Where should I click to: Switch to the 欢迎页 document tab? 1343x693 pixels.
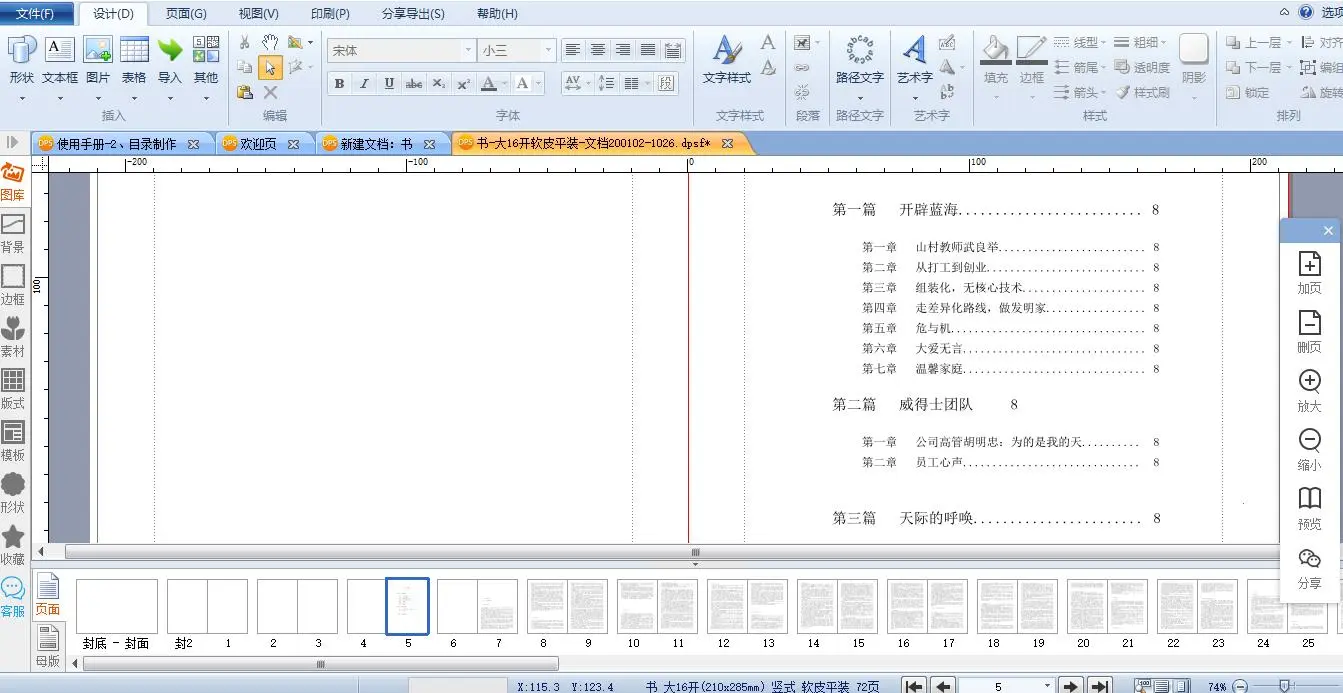click(261, 144)
